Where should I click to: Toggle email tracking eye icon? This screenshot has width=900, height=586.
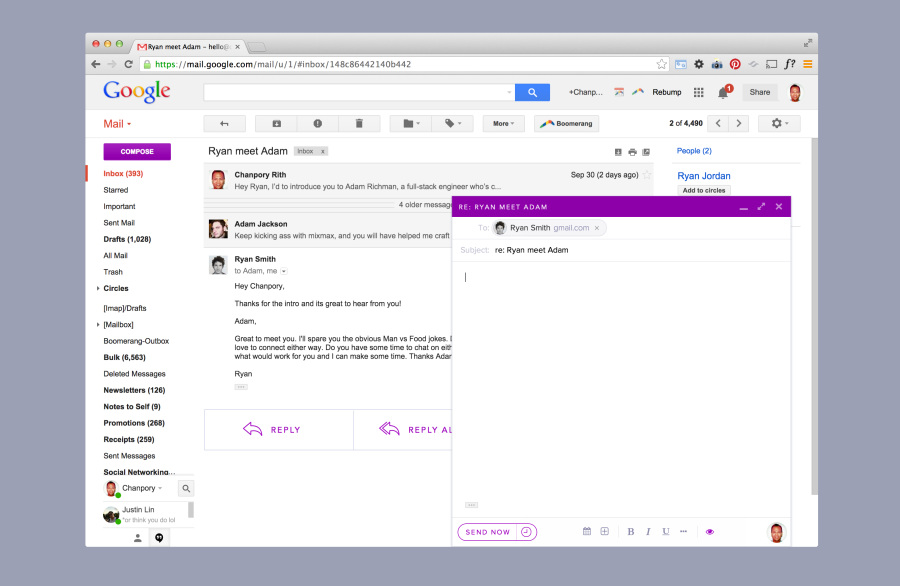(x=710, y=532)
